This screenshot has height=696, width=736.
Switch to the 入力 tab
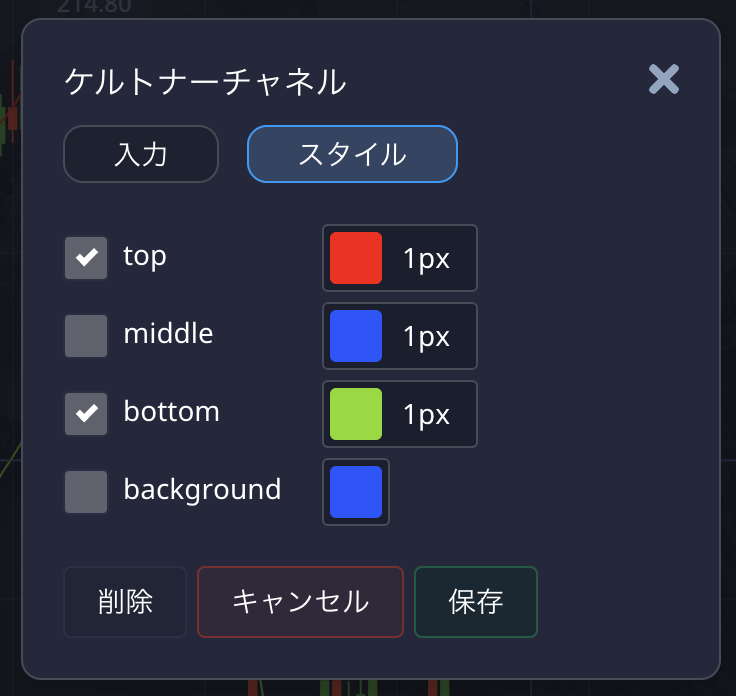click(x=141, y=154)
